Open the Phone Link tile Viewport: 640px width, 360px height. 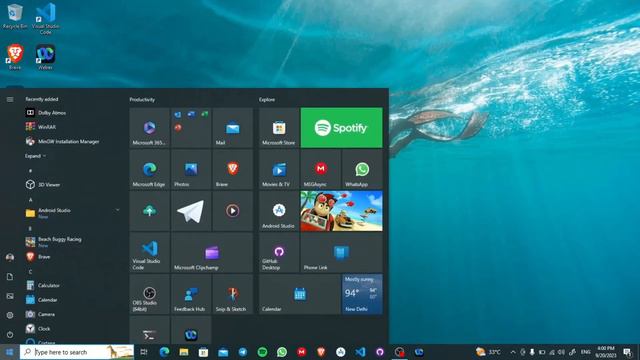coord(342,253)
